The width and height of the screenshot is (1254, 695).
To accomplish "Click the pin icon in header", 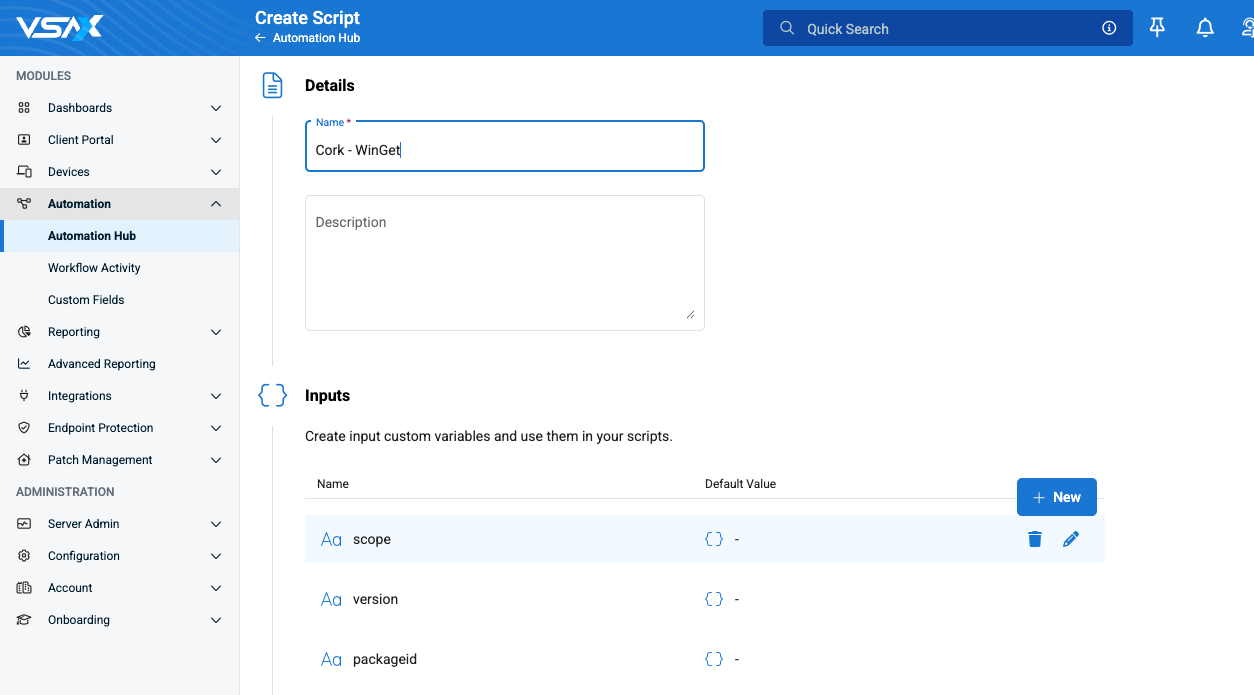I will click(x=1157, y=28).
